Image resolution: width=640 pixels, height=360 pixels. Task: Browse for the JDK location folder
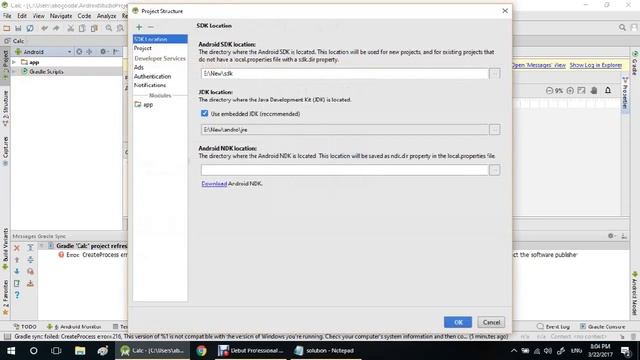pos(495,129)
